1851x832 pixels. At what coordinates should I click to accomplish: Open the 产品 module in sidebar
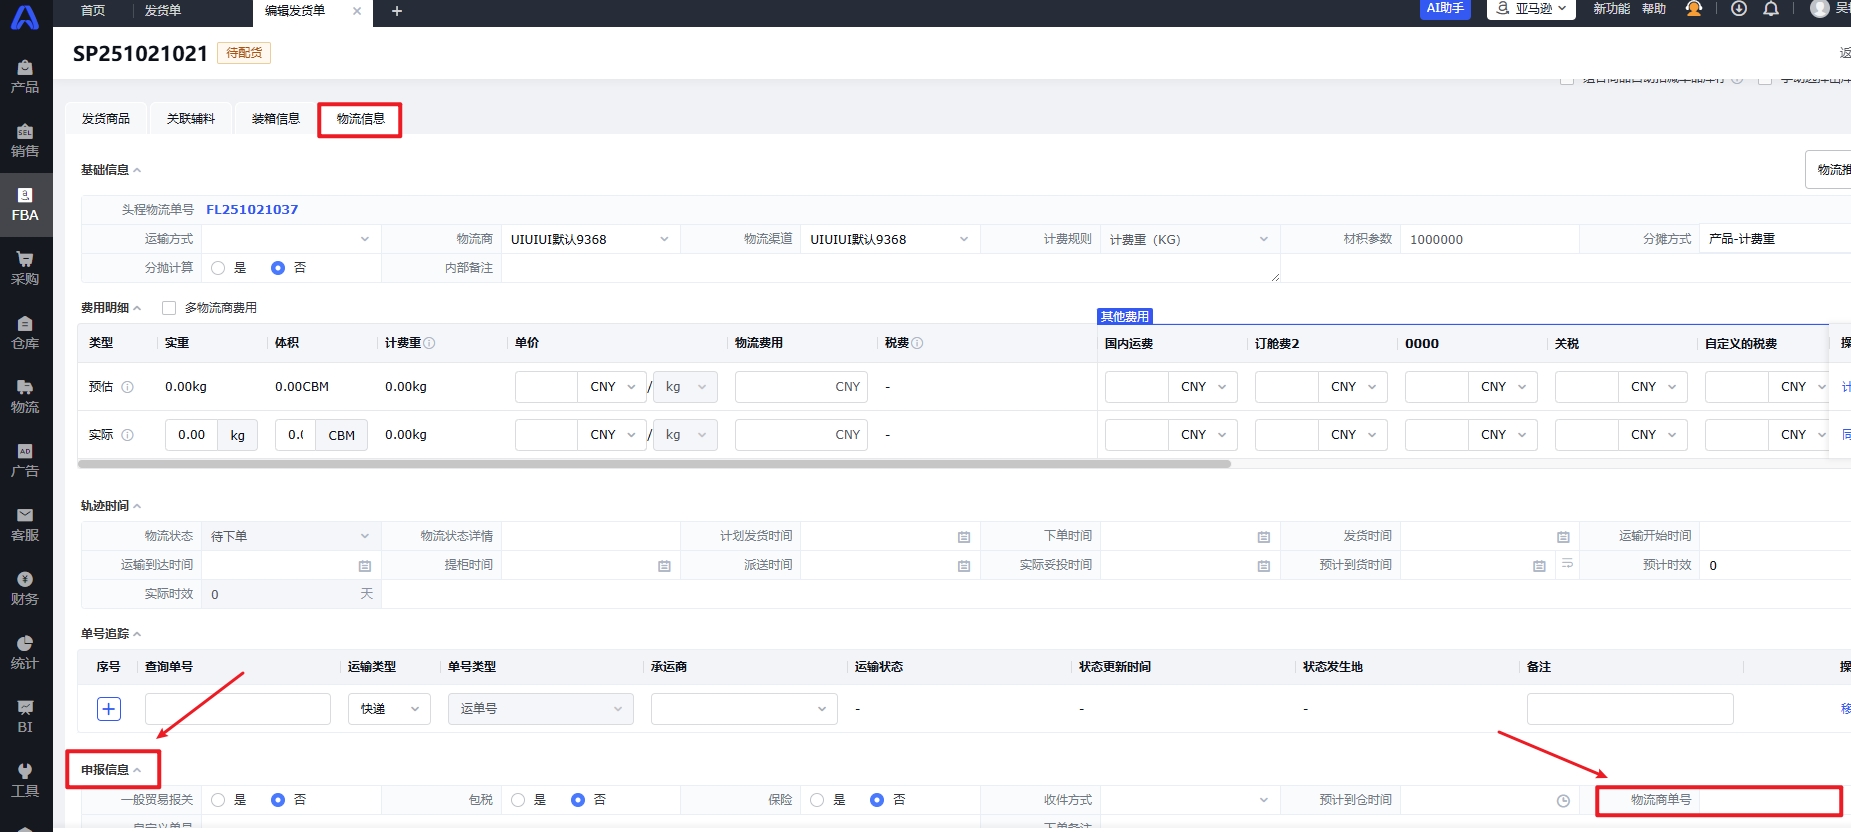tap(25, 76)
